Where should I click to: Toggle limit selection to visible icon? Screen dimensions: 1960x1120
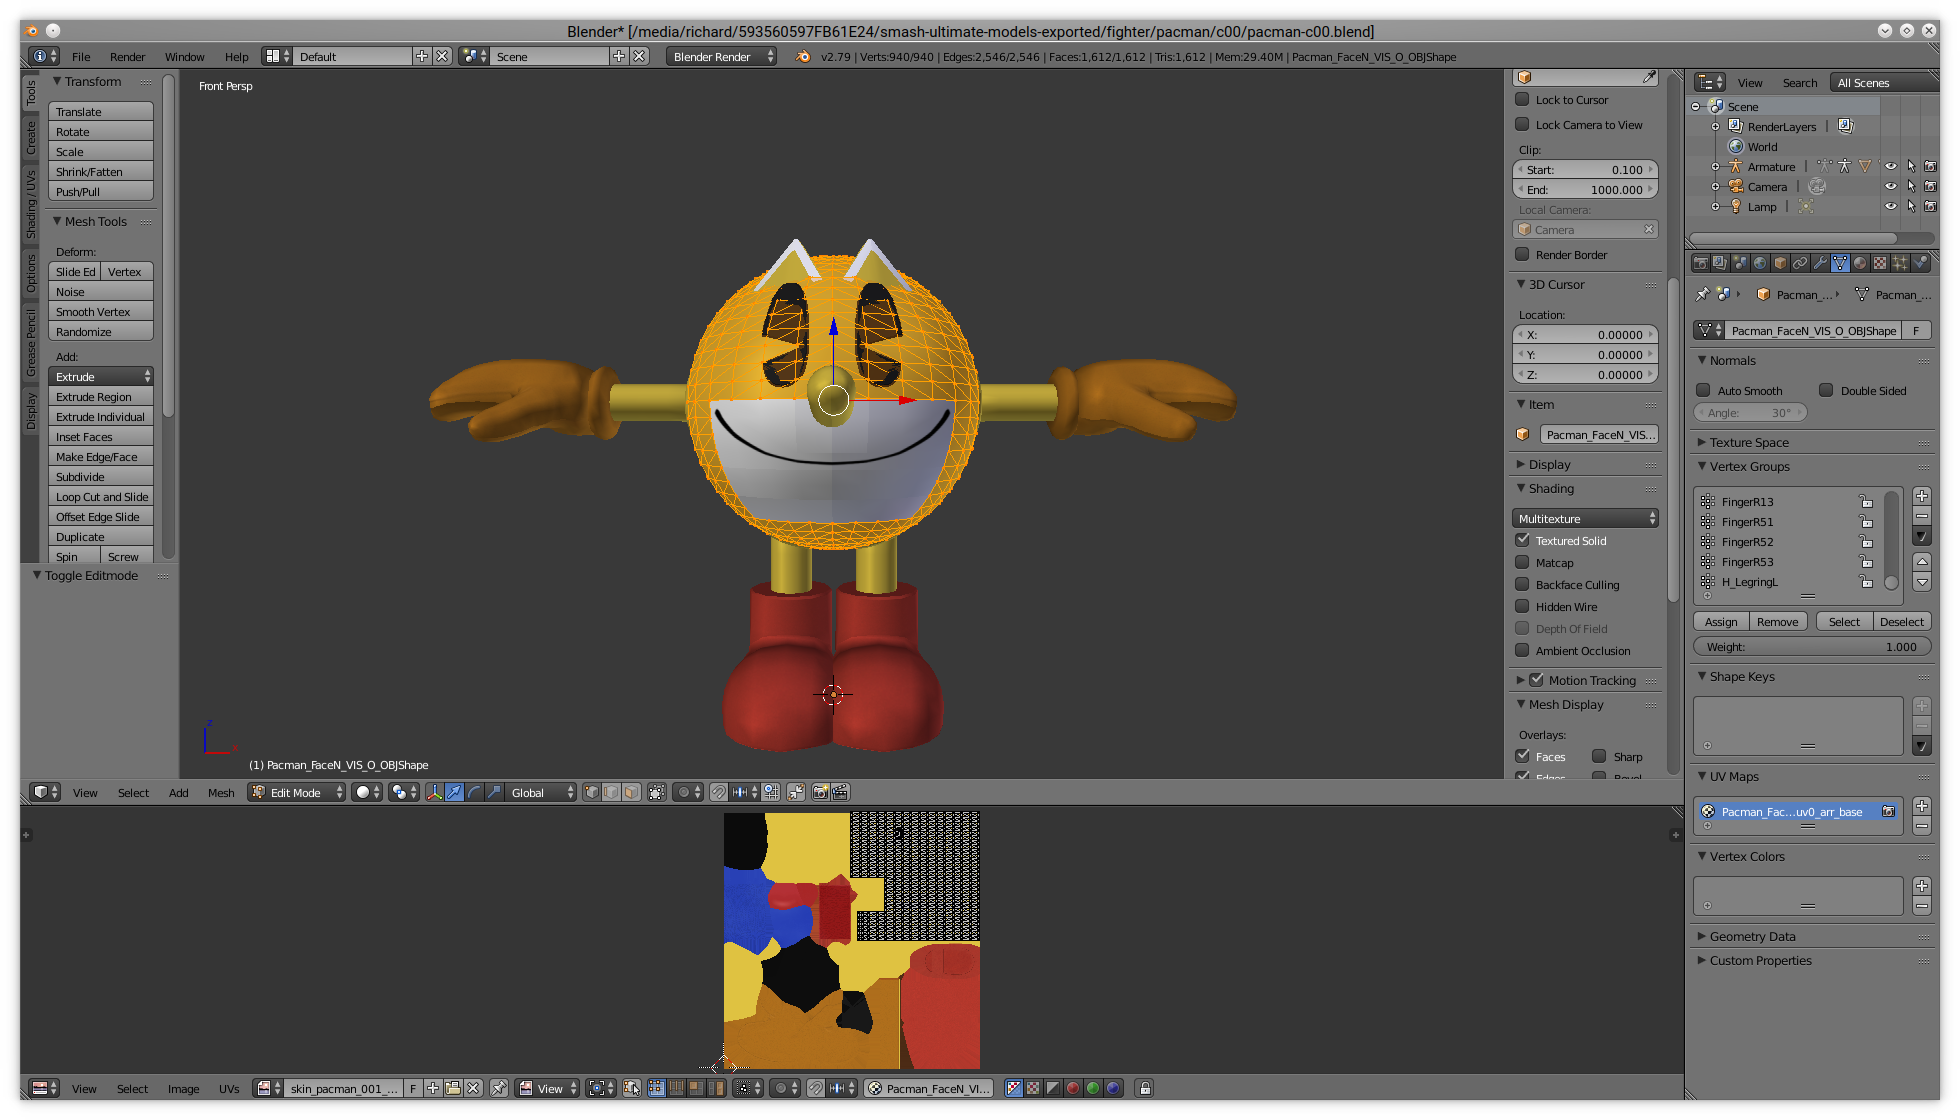pos(656,792)
